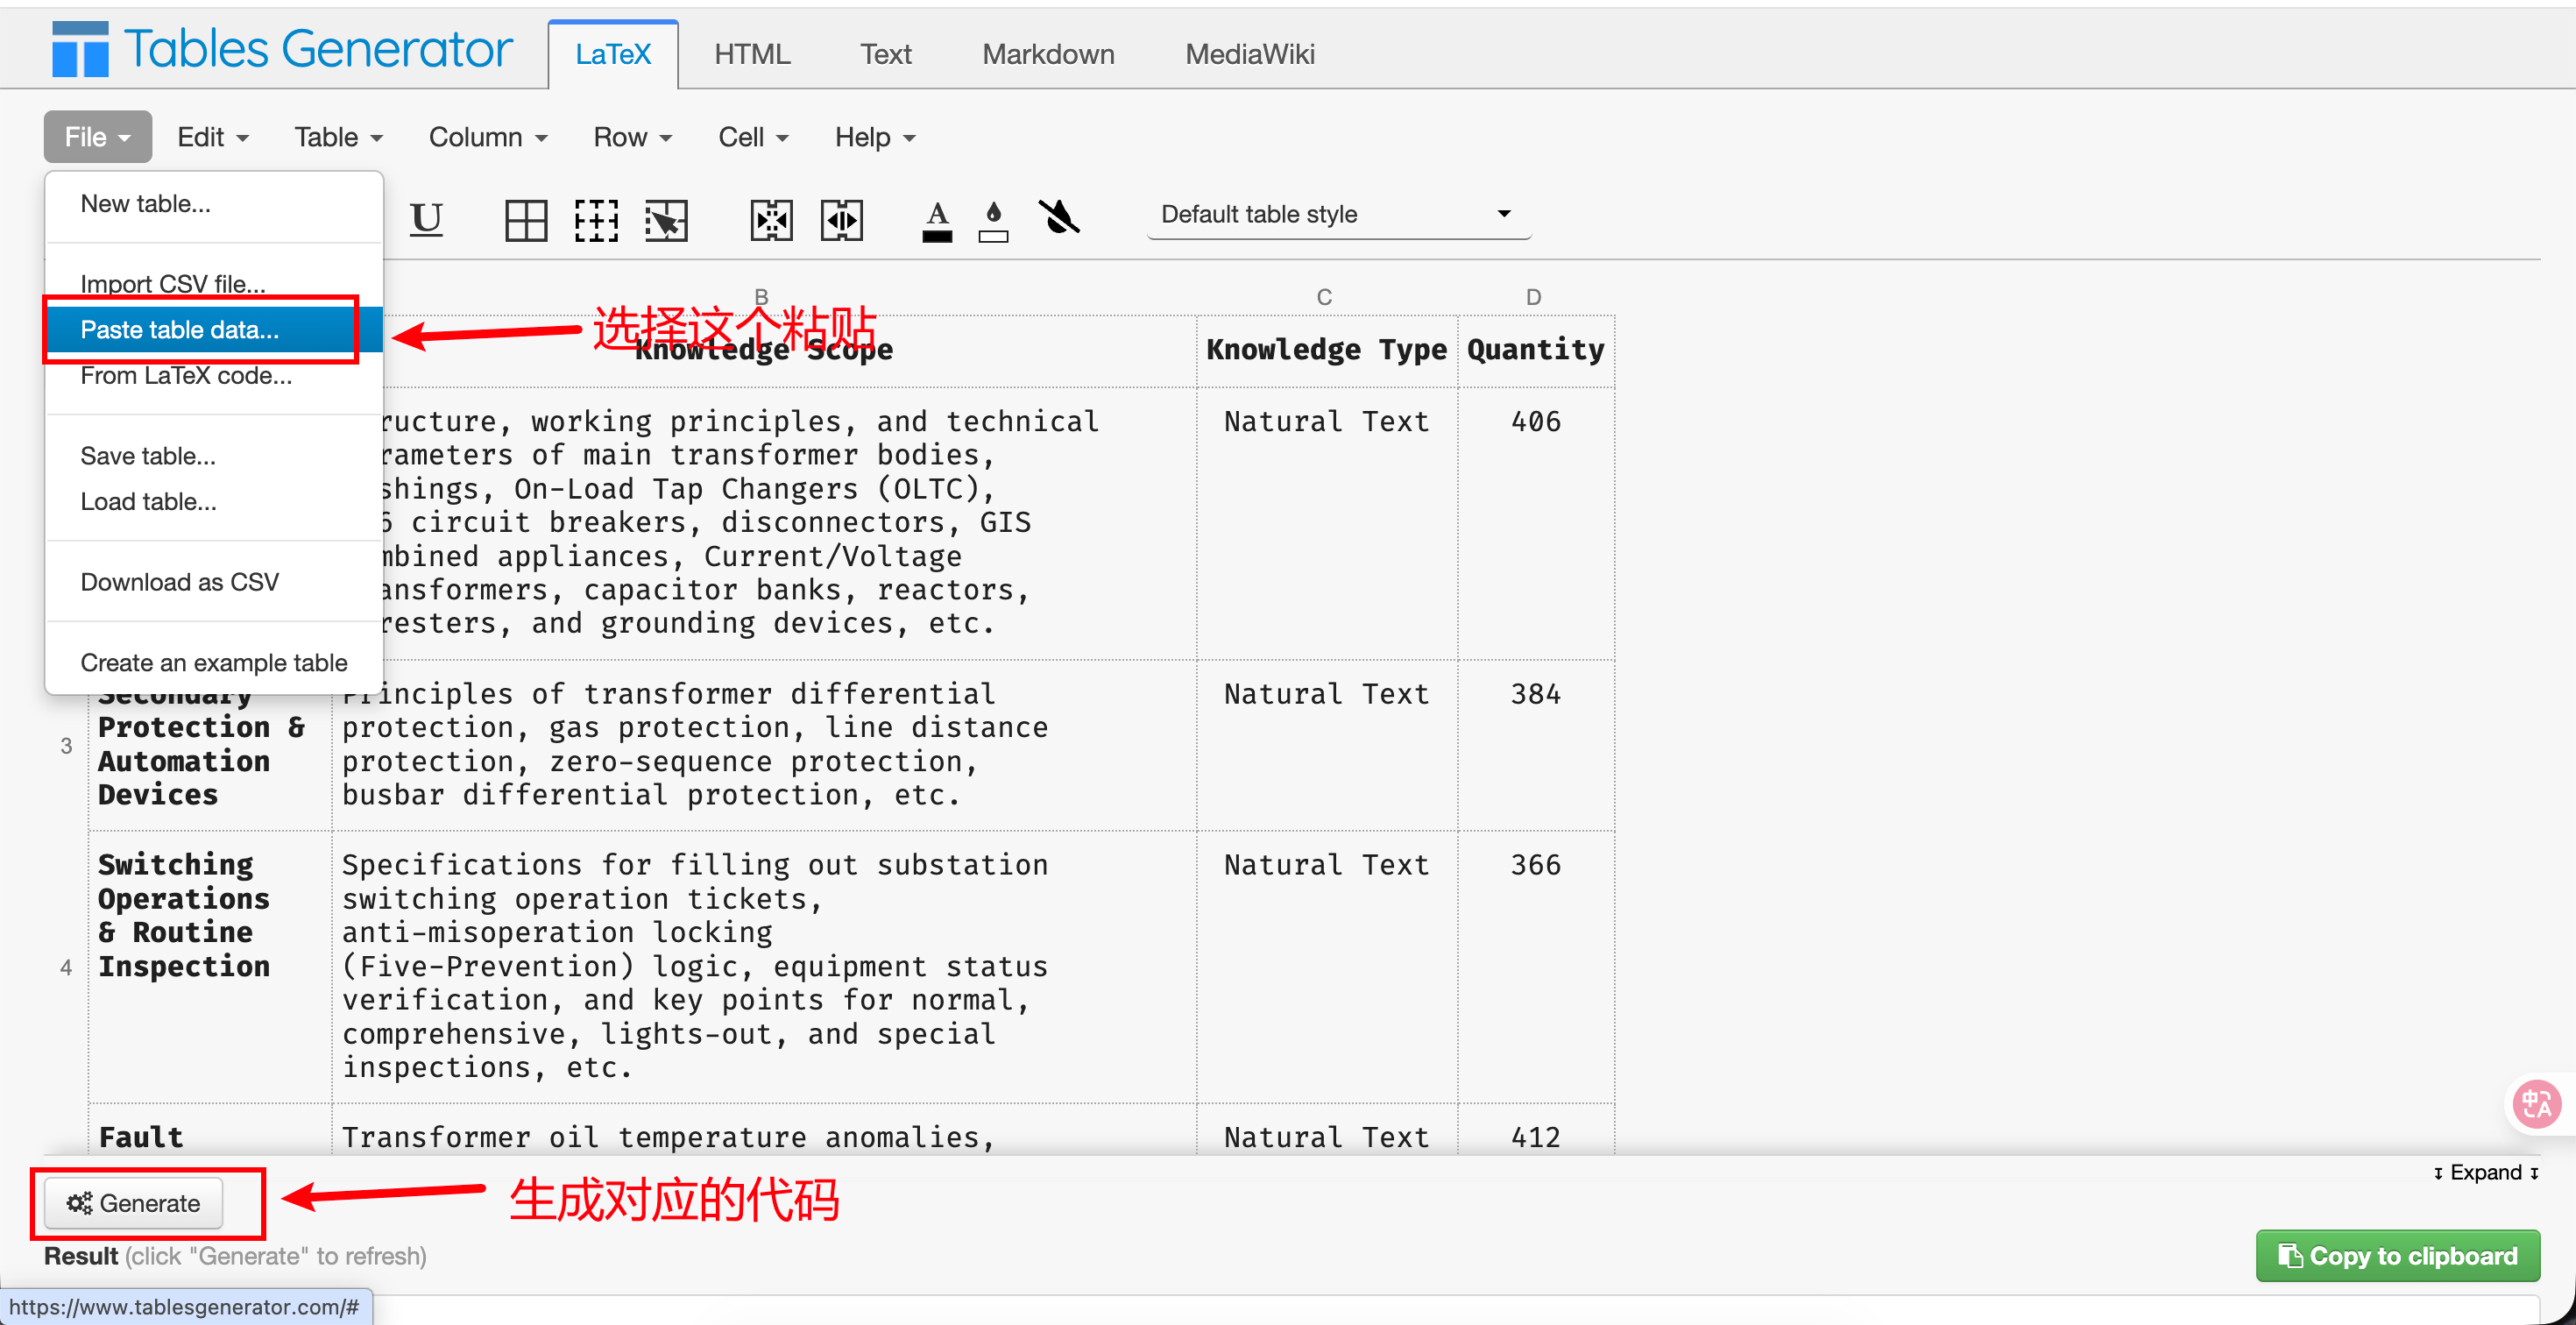Expand the result area with Expand control
The image size is (2576, 1325).
pyautogui.click(x=2485, y=1172)
